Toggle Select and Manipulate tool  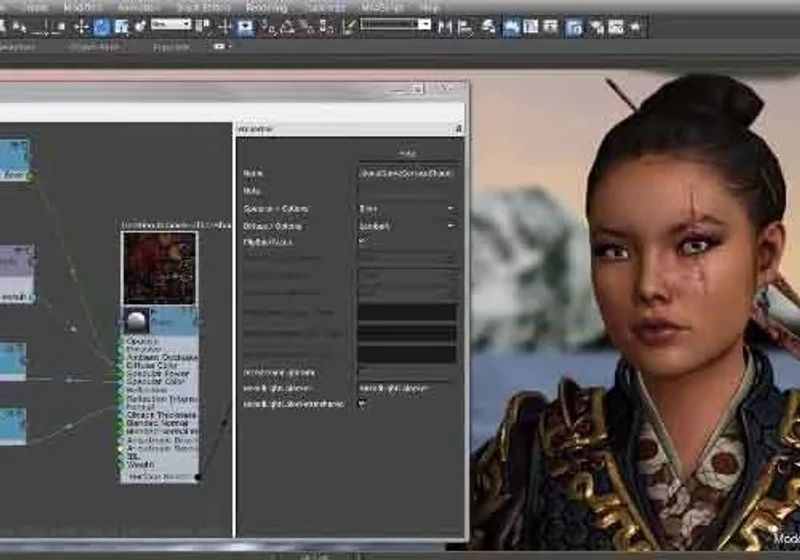pos(224,27)
